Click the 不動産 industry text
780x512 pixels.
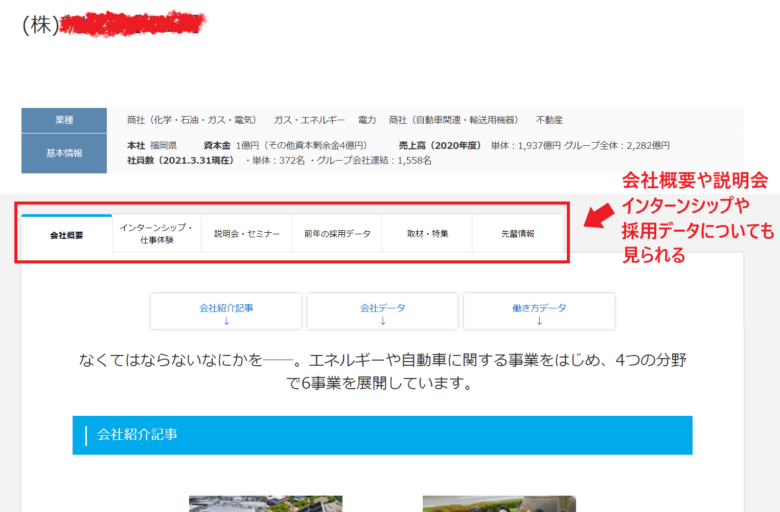point(549,120)
